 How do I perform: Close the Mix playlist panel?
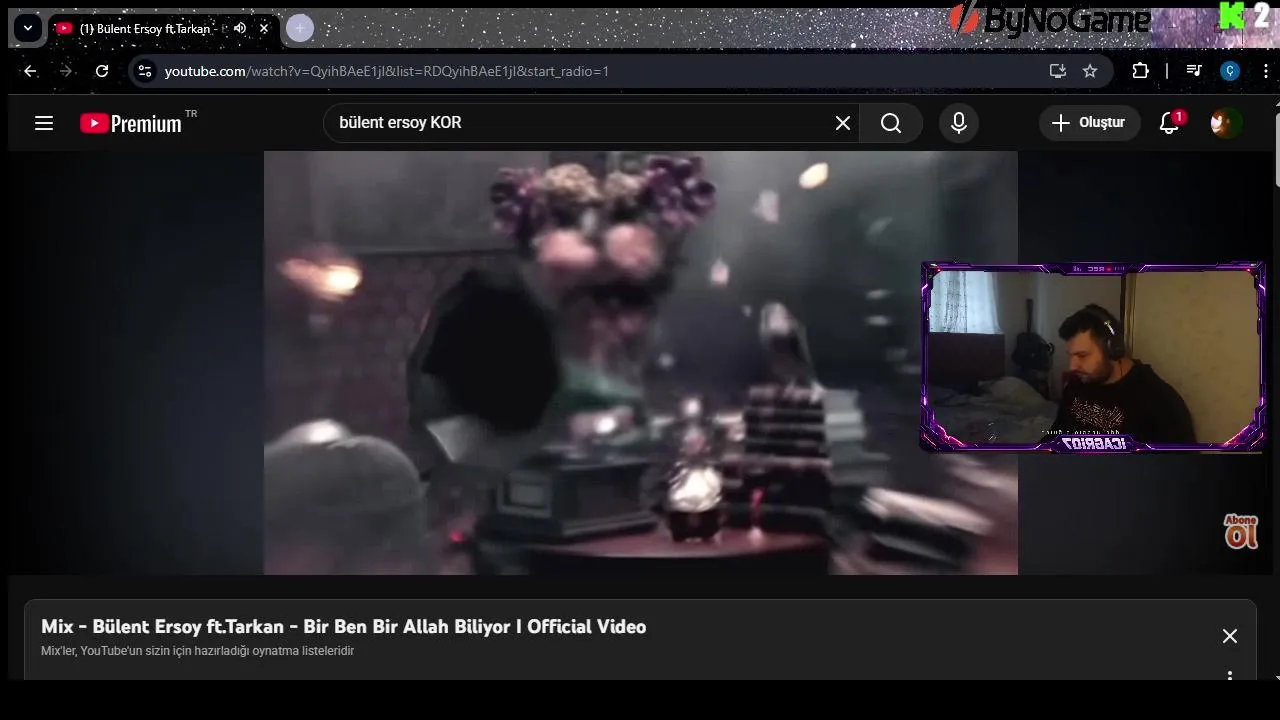click(1230, 636)
